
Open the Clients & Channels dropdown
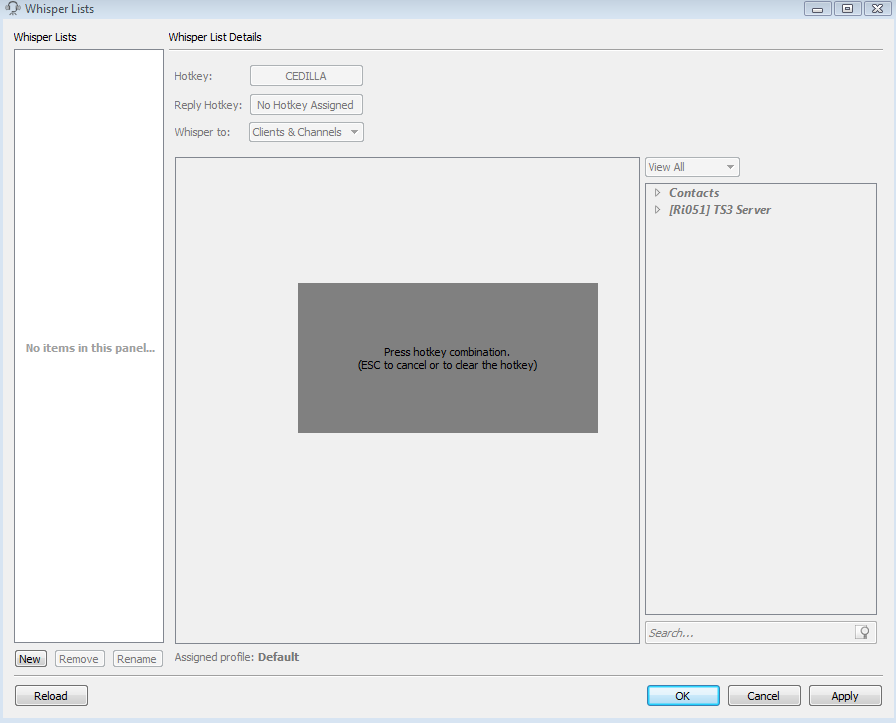click(x=306, y=132)
